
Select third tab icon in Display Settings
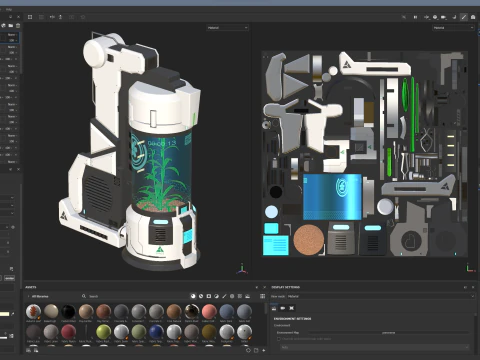tap(291, 308)
